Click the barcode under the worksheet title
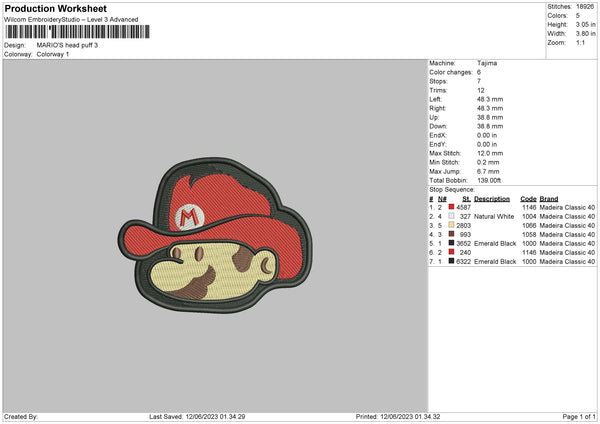Viewport: 600px width, 424px height. [77, 32]
